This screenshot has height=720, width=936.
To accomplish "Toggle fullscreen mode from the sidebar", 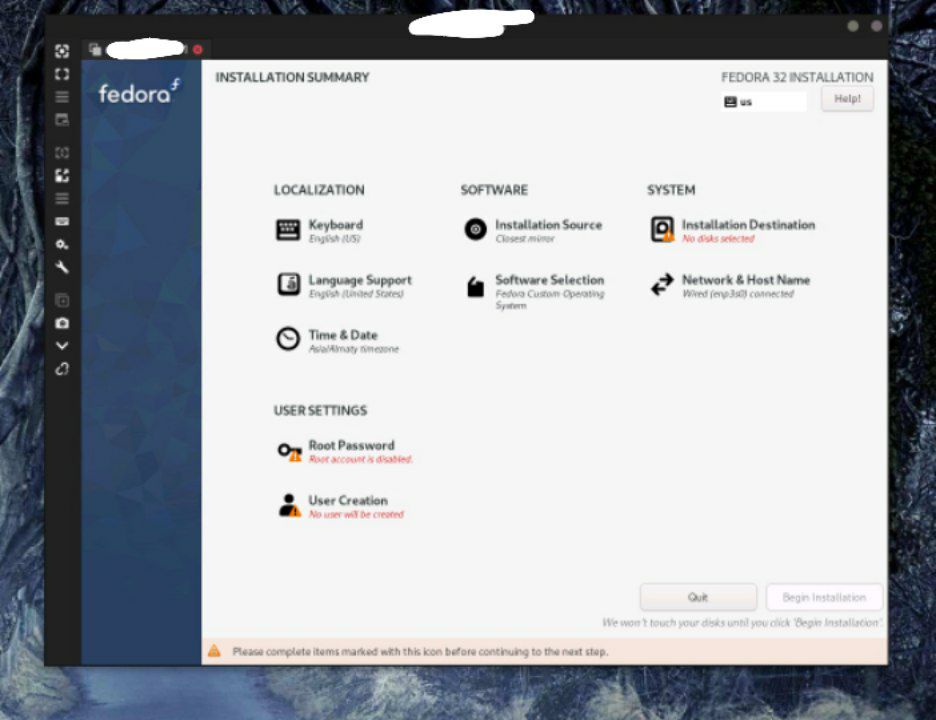I will pos(62,74).
